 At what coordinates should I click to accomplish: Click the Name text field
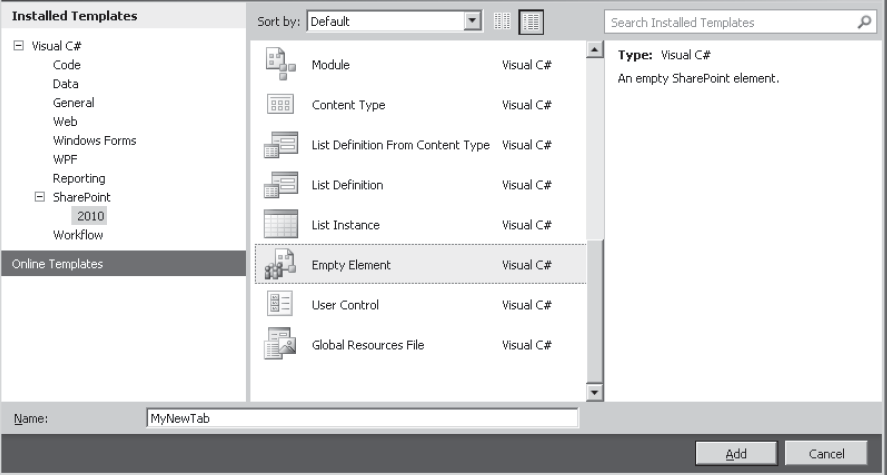click(361, 419)
